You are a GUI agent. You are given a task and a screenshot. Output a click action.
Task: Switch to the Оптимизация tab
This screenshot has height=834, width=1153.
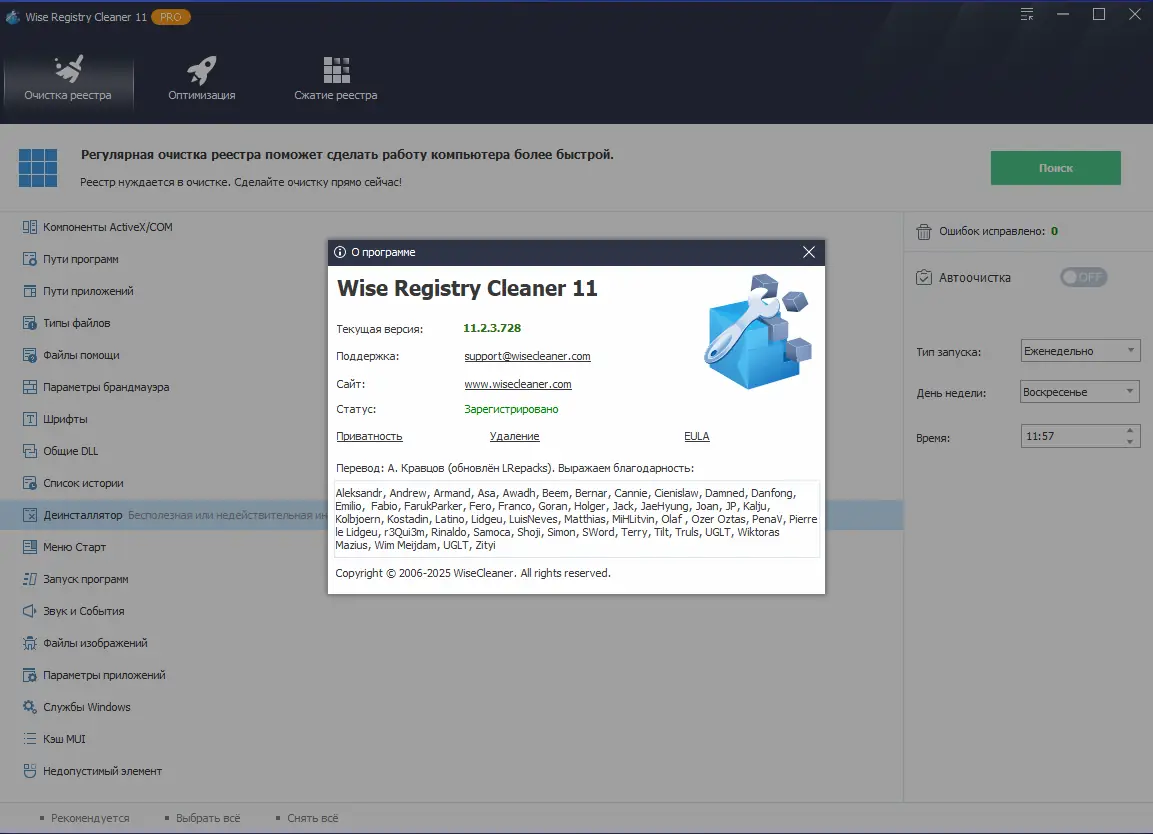(201, 79)
